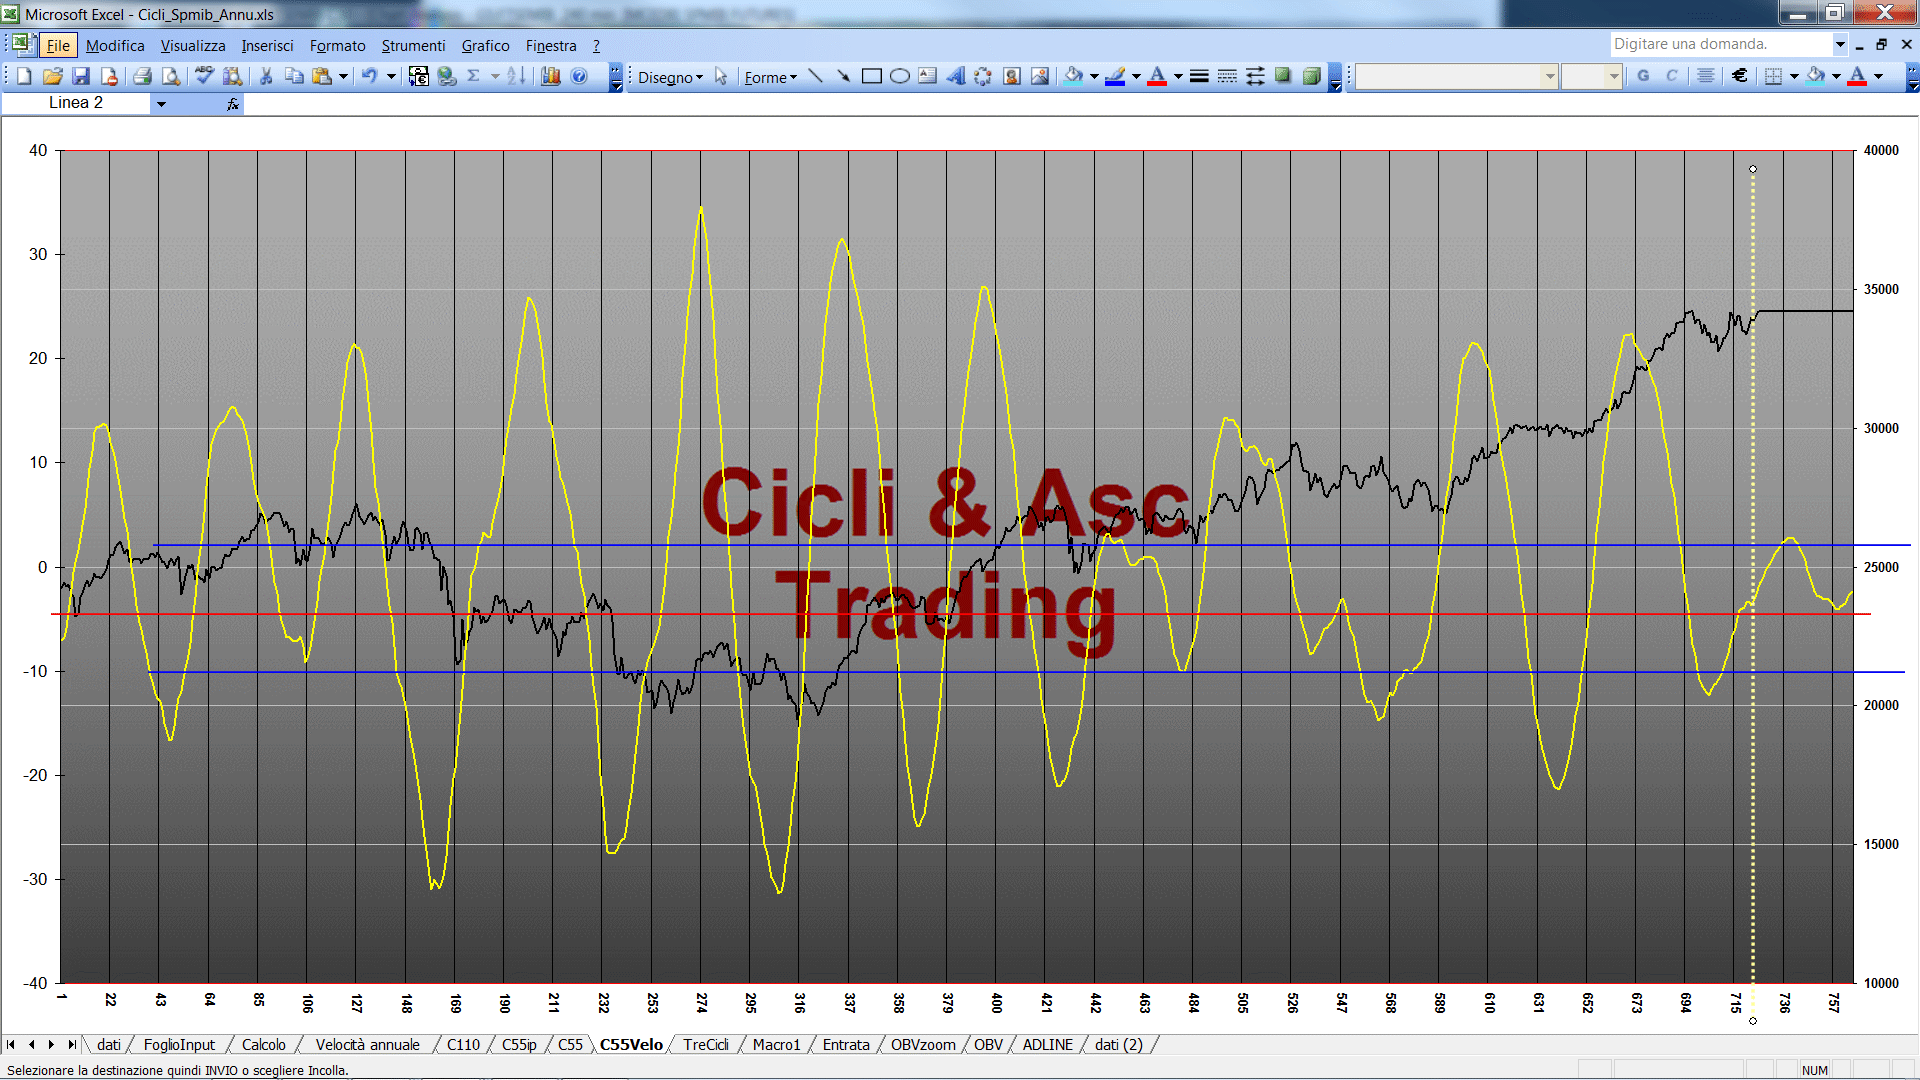Screen dimensions: 1920x1080
Task: Sort ascending with the A-Z icon
Action: pos(516,76)
